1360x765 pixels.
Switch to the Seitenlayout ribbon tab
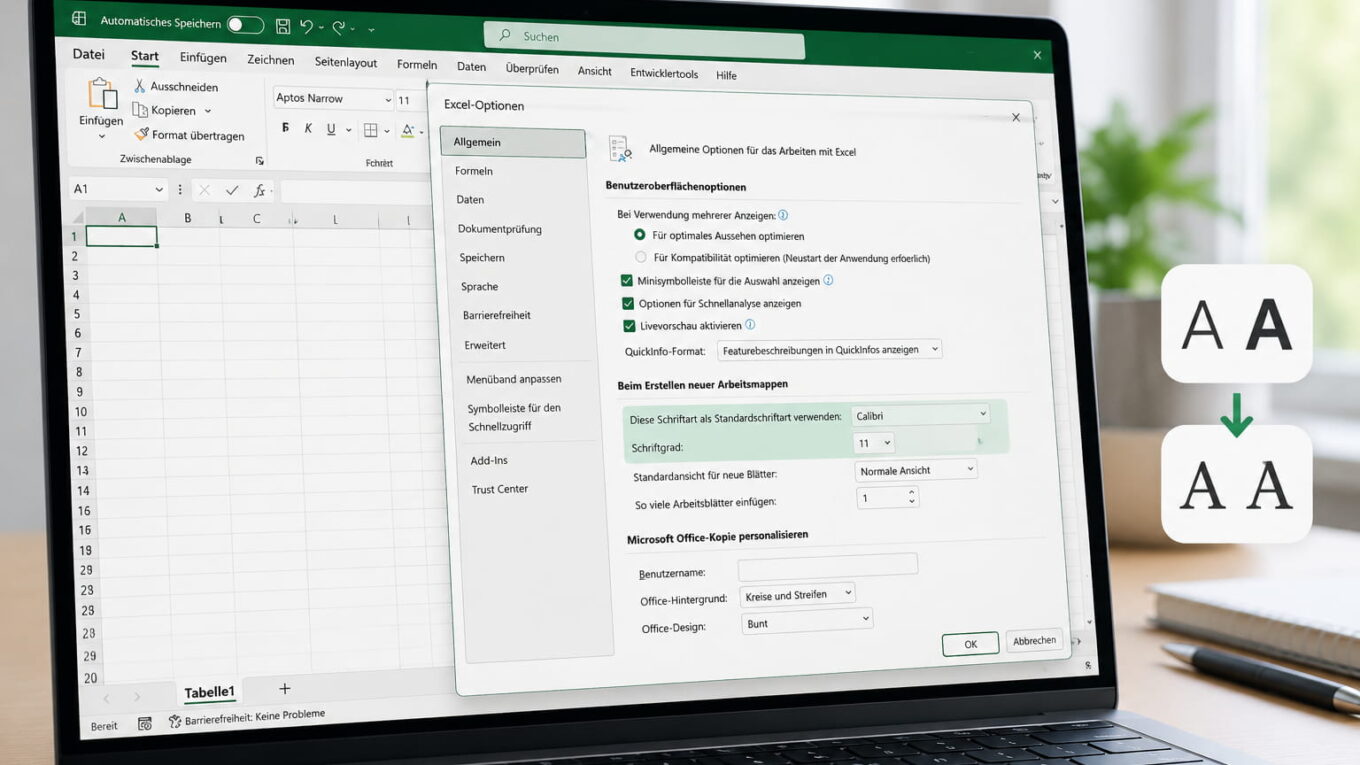point(345,62)
